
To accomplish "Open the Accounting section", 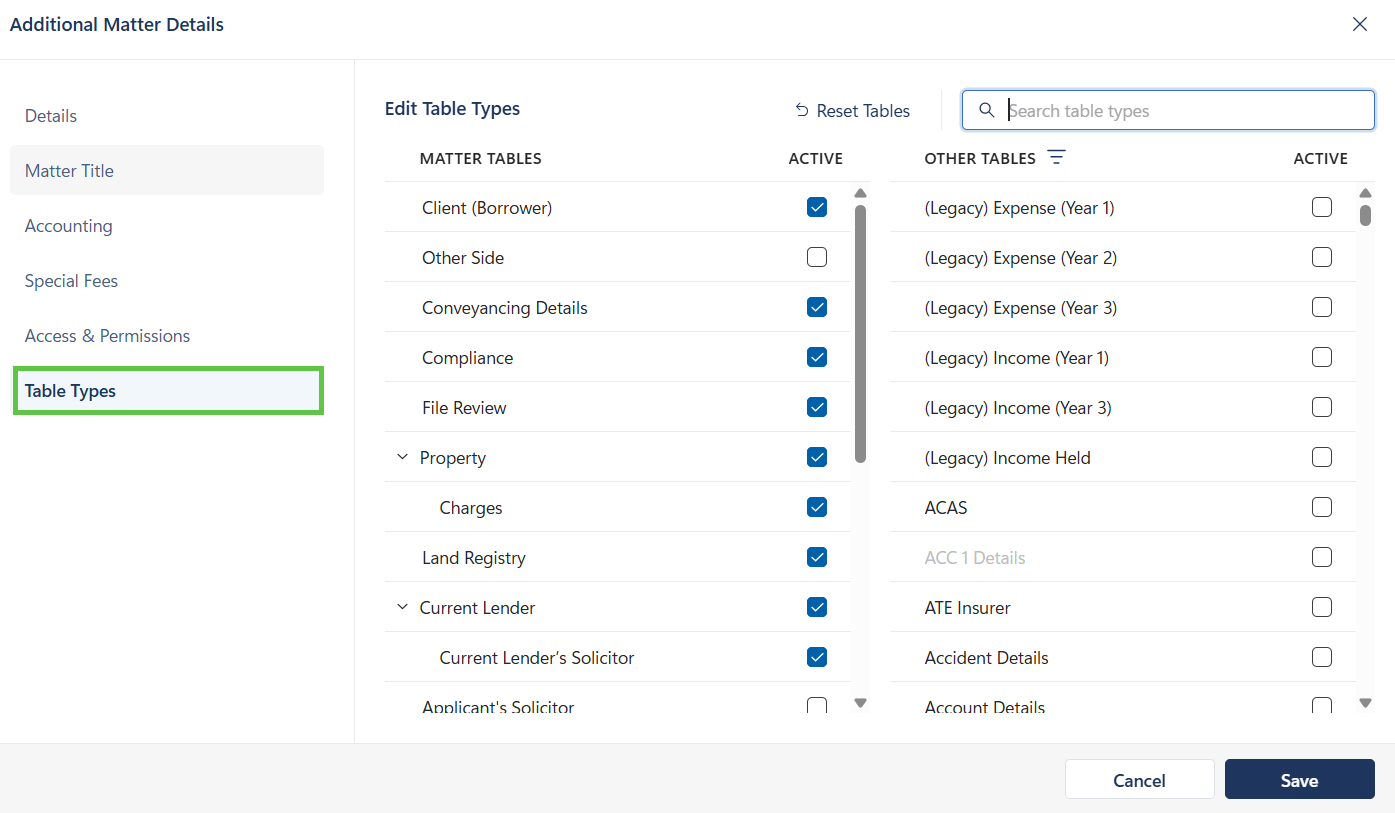I will tap(69, 226).
